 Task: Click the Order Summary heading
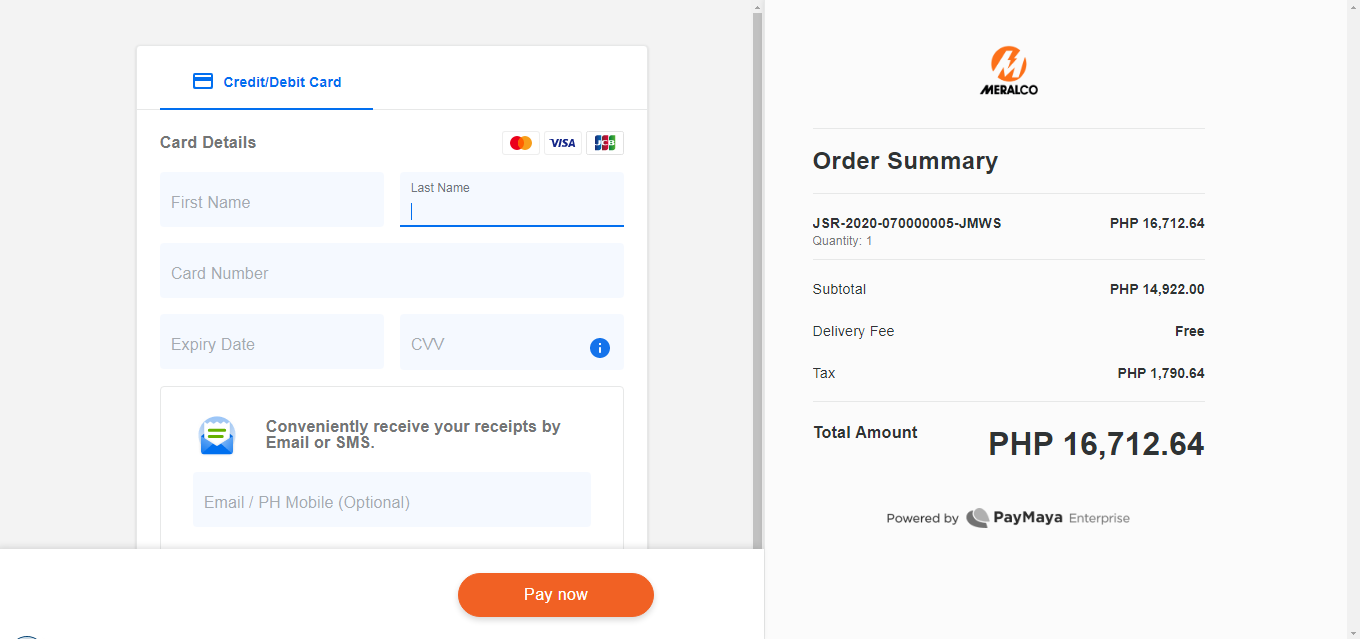[905, 161]
